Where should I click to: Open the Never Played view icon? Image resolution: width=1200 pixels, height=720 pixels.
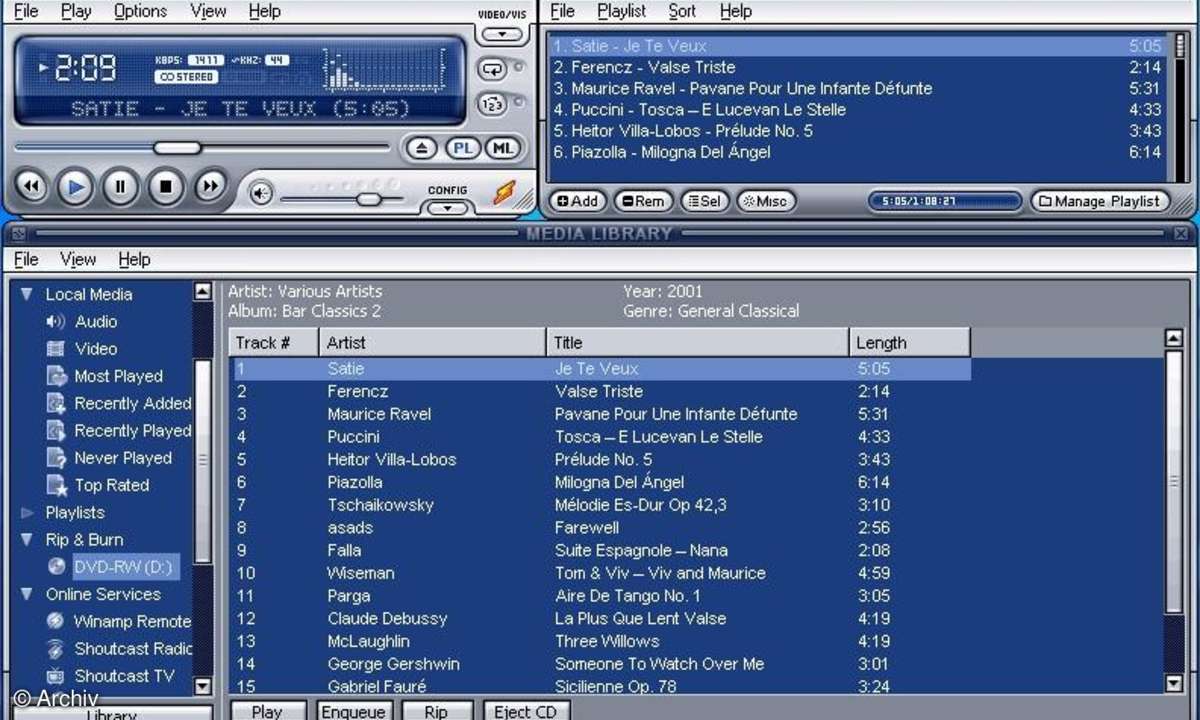[56, 458]
